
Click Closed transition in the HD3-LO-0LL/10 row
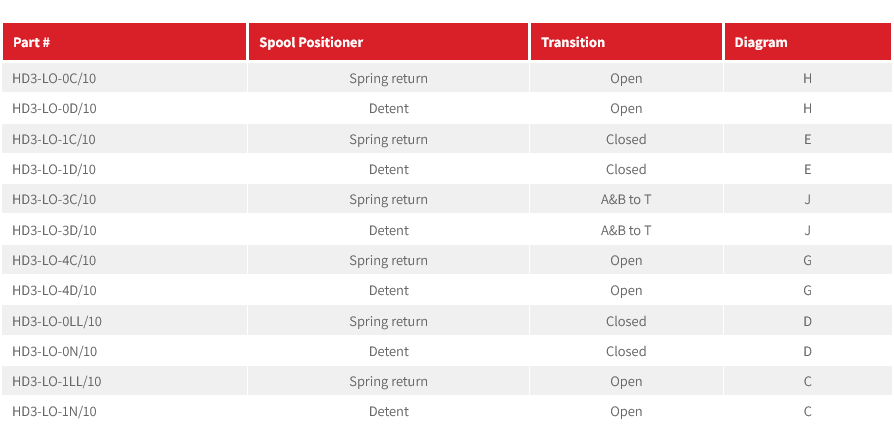(x=626, y=321)
